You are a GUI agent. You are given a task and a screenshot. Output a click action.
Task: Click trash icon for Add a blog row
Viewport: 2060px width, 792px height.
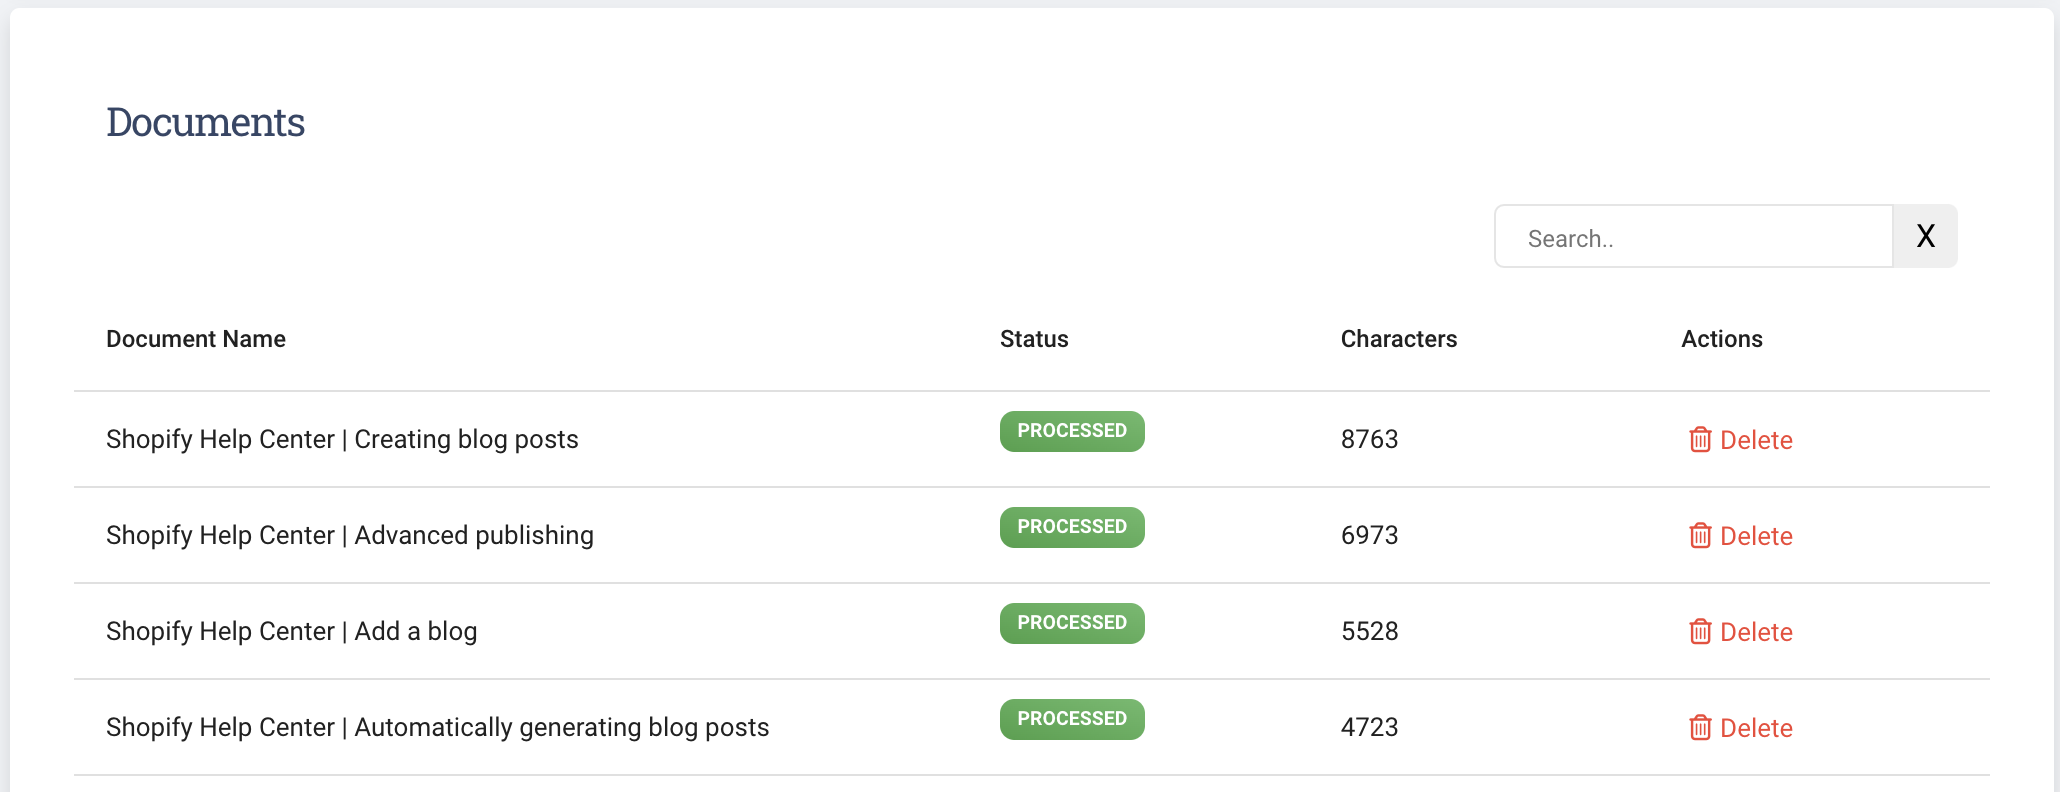(x=1700, y=632)
